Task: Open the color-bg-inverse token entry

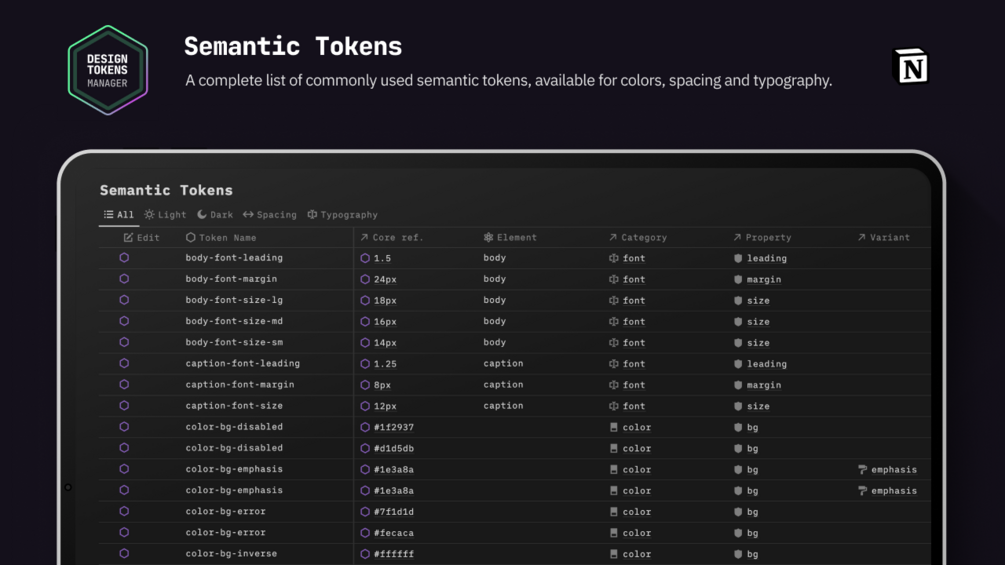Action: [231, 553]
